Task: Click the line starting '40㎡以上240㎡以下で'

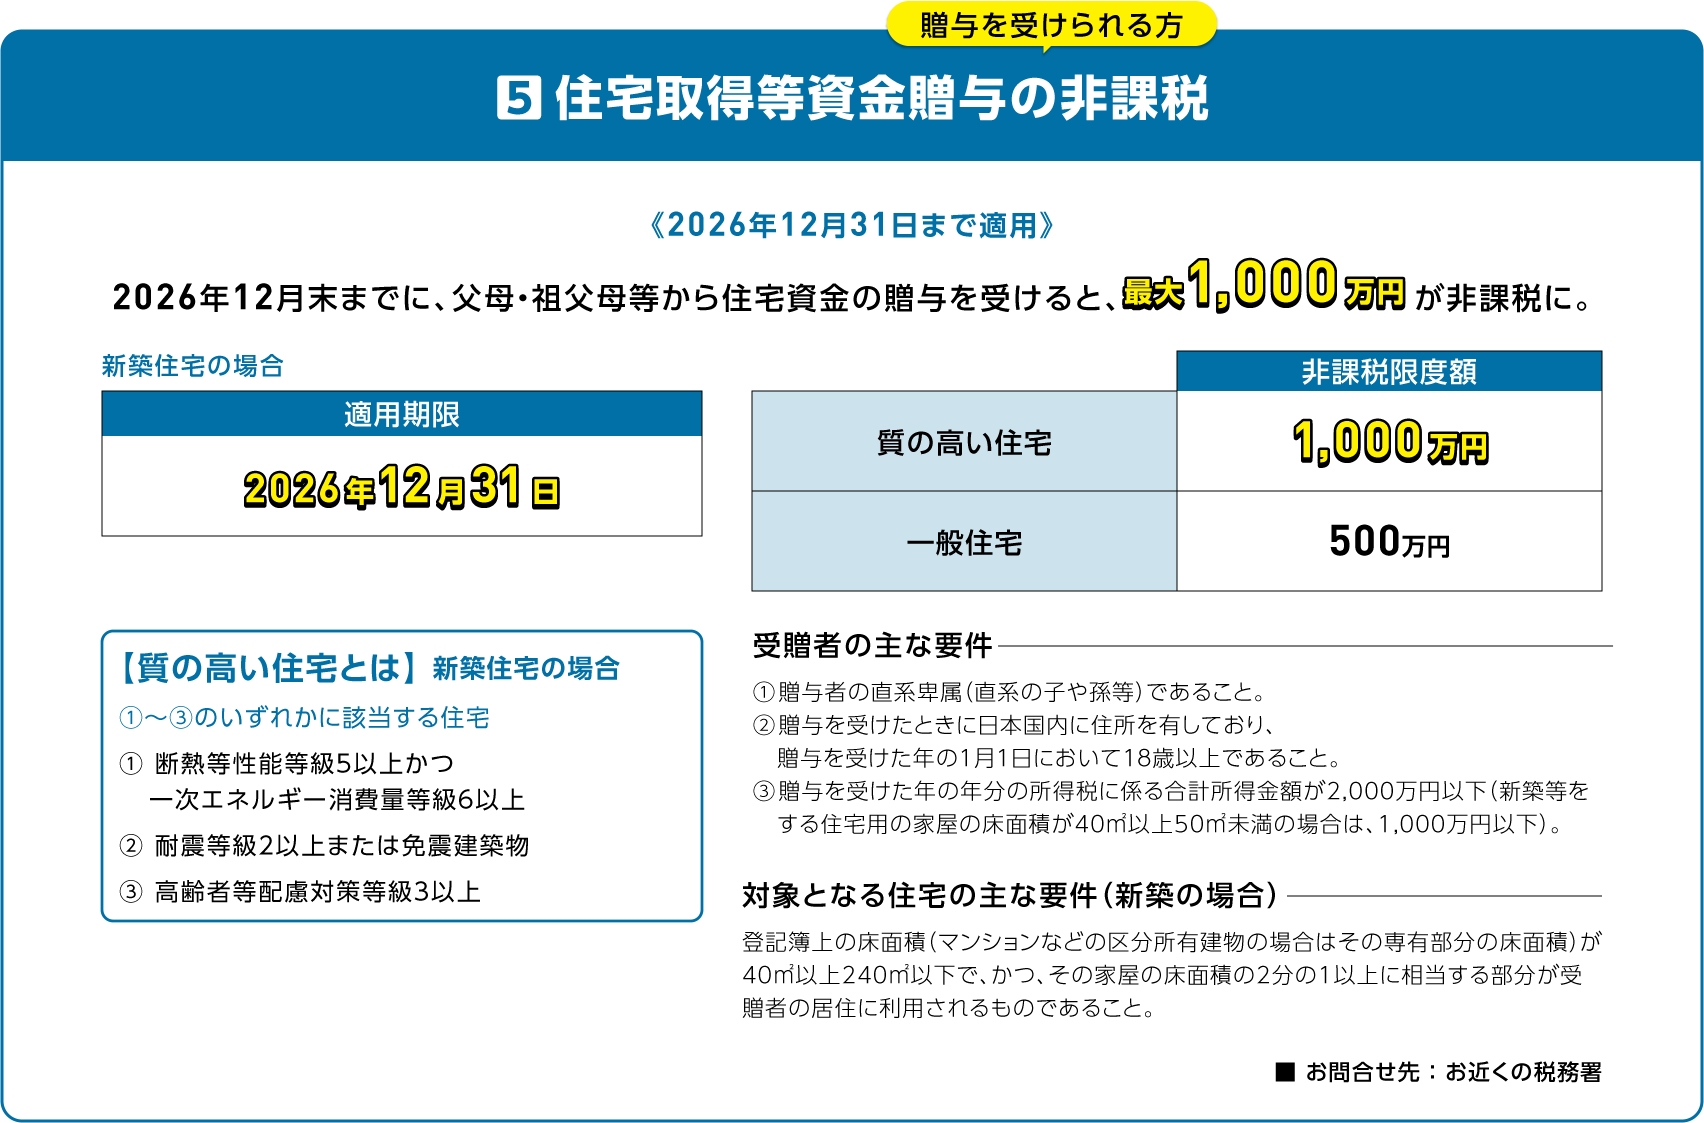Action: (1162, 975)
